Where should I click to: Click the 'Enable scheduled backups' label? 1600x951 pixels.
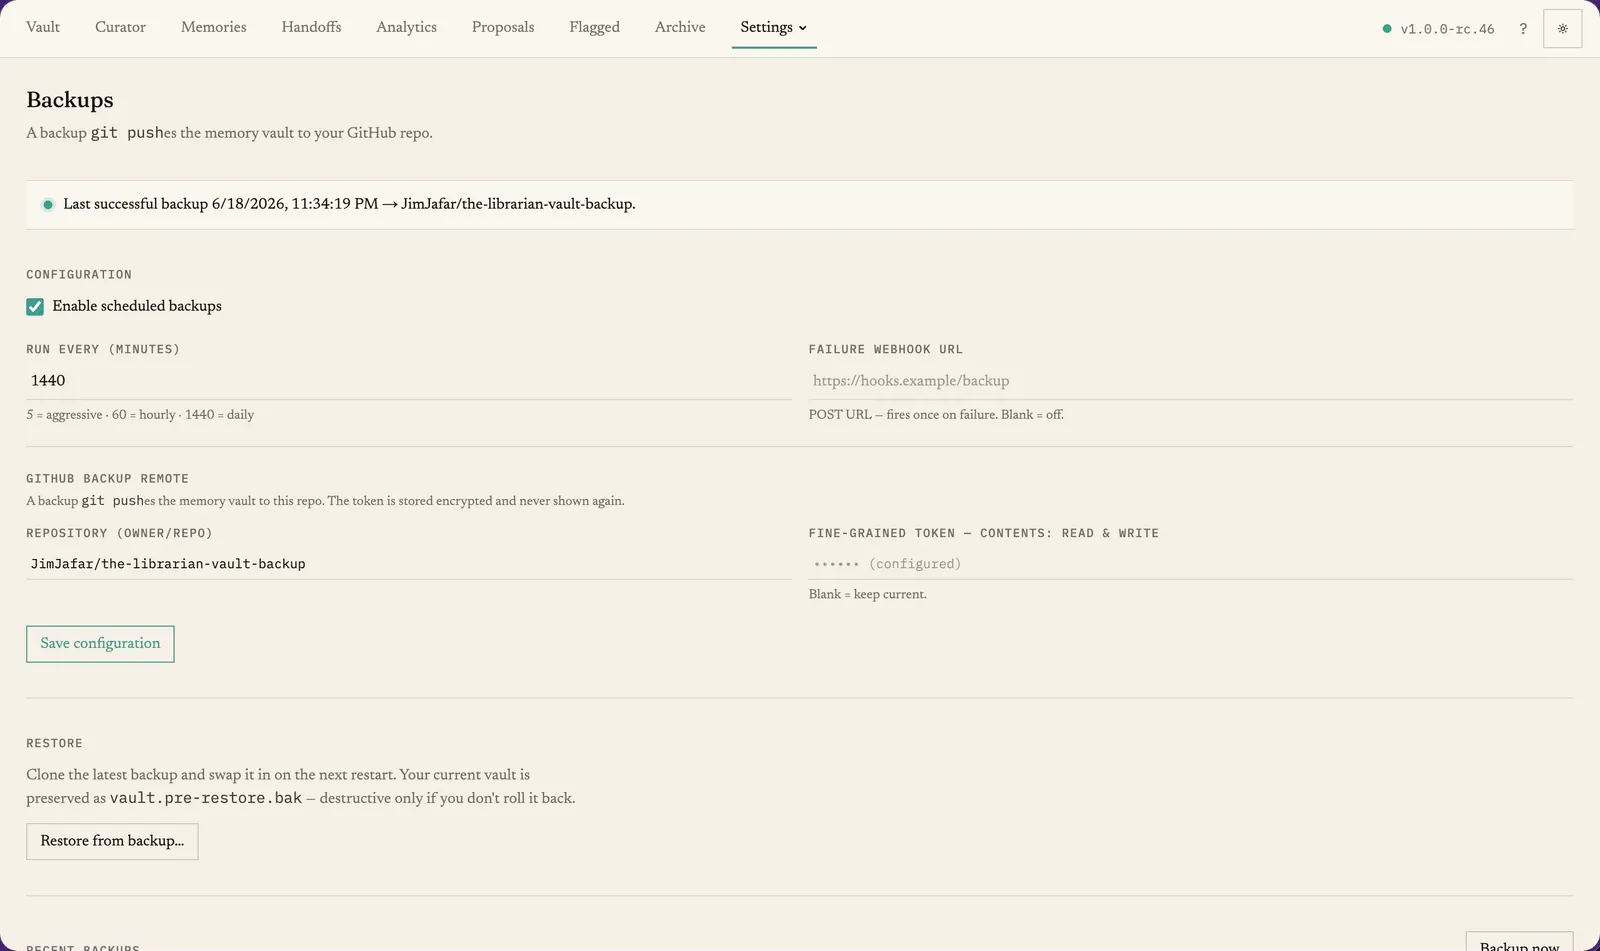(x=137, y=306)
